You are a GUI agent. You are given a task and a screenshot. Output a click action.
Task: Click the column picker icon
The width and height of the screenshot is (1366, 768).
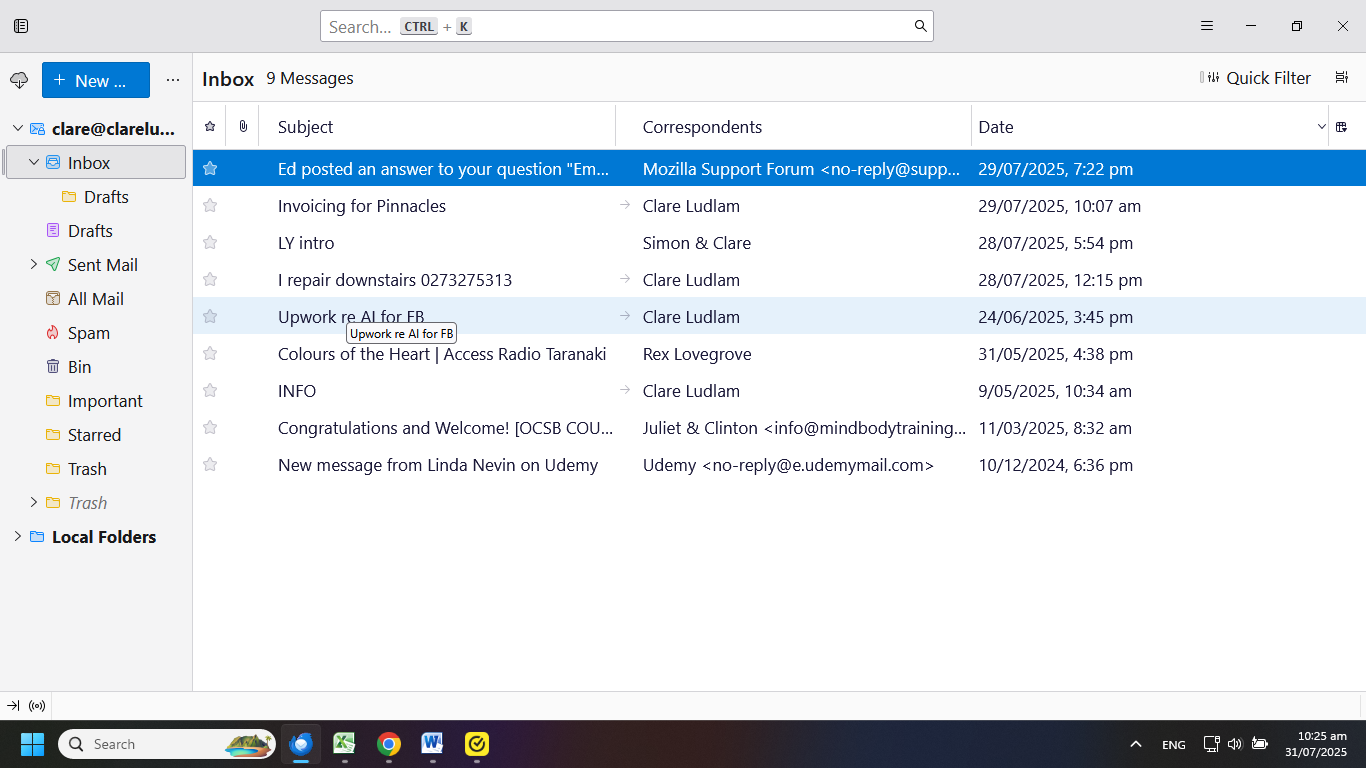[x=1342, y=127]
